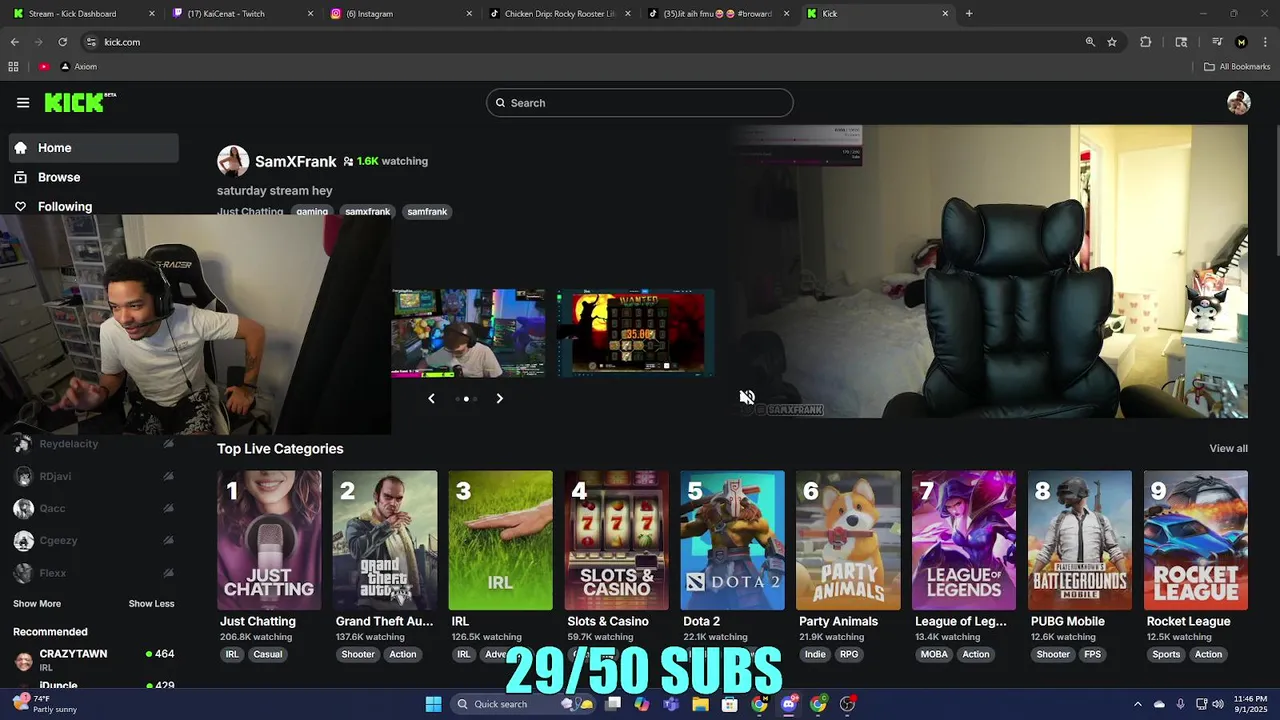1280x720 pixels.
Task: Open the Just Chatting category card
Action: click(x=269, y=540)
